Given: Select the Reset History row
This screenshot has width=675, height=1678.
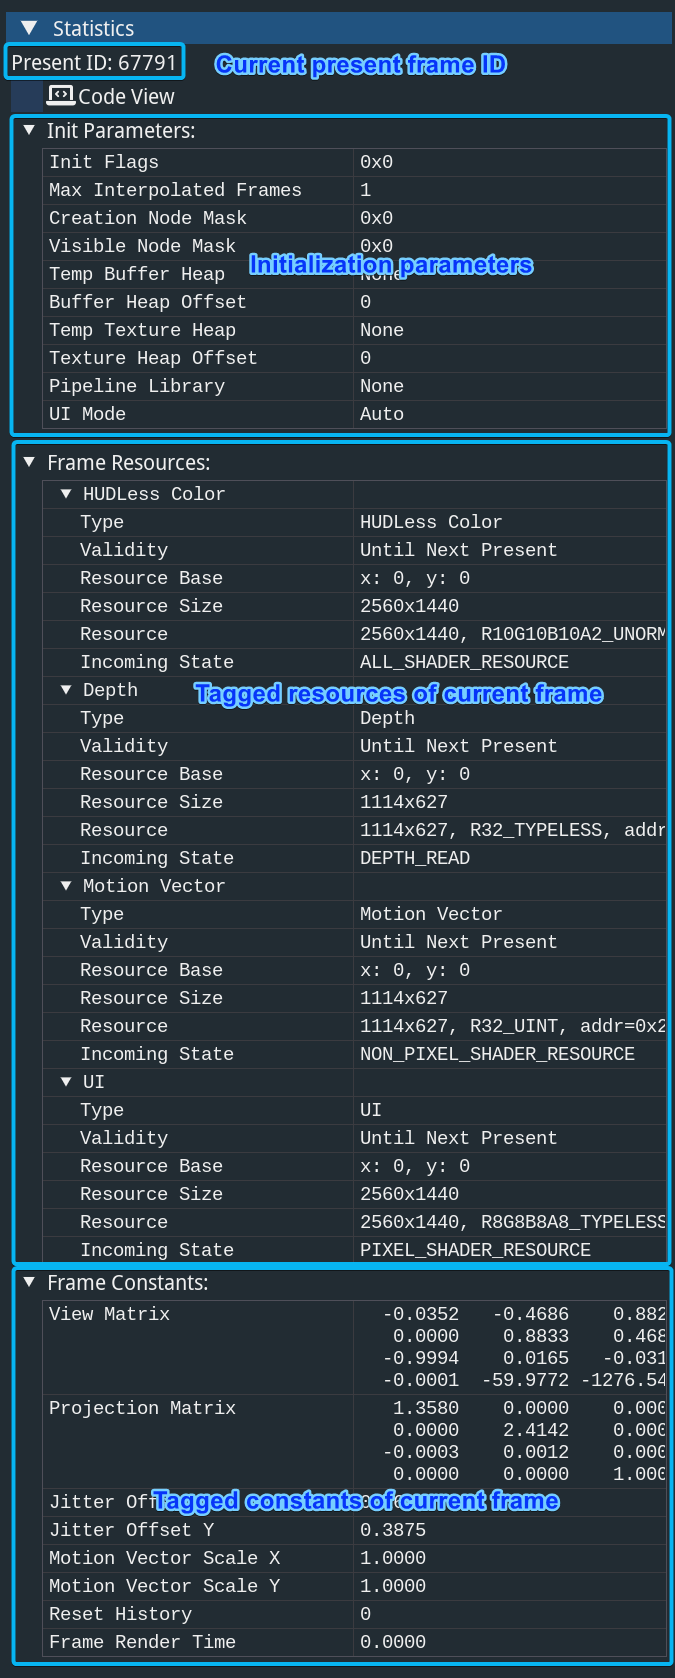Looking at the screenshot, I should pos(120,1614).
